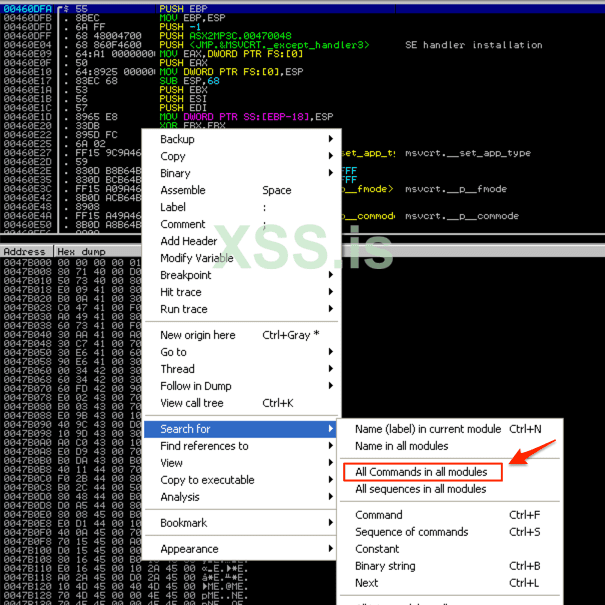Open Copy to executable submenu
This screenshot has width=605, height=605.
pyautogui.click(x=242, y=480)
